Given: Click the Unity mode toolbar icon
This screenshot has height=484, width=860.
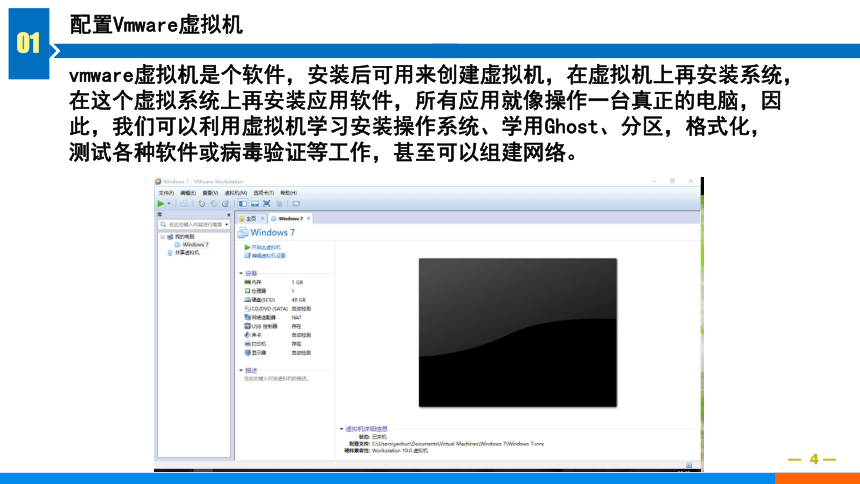Looking at the screenshot, I should pos(279,204).
